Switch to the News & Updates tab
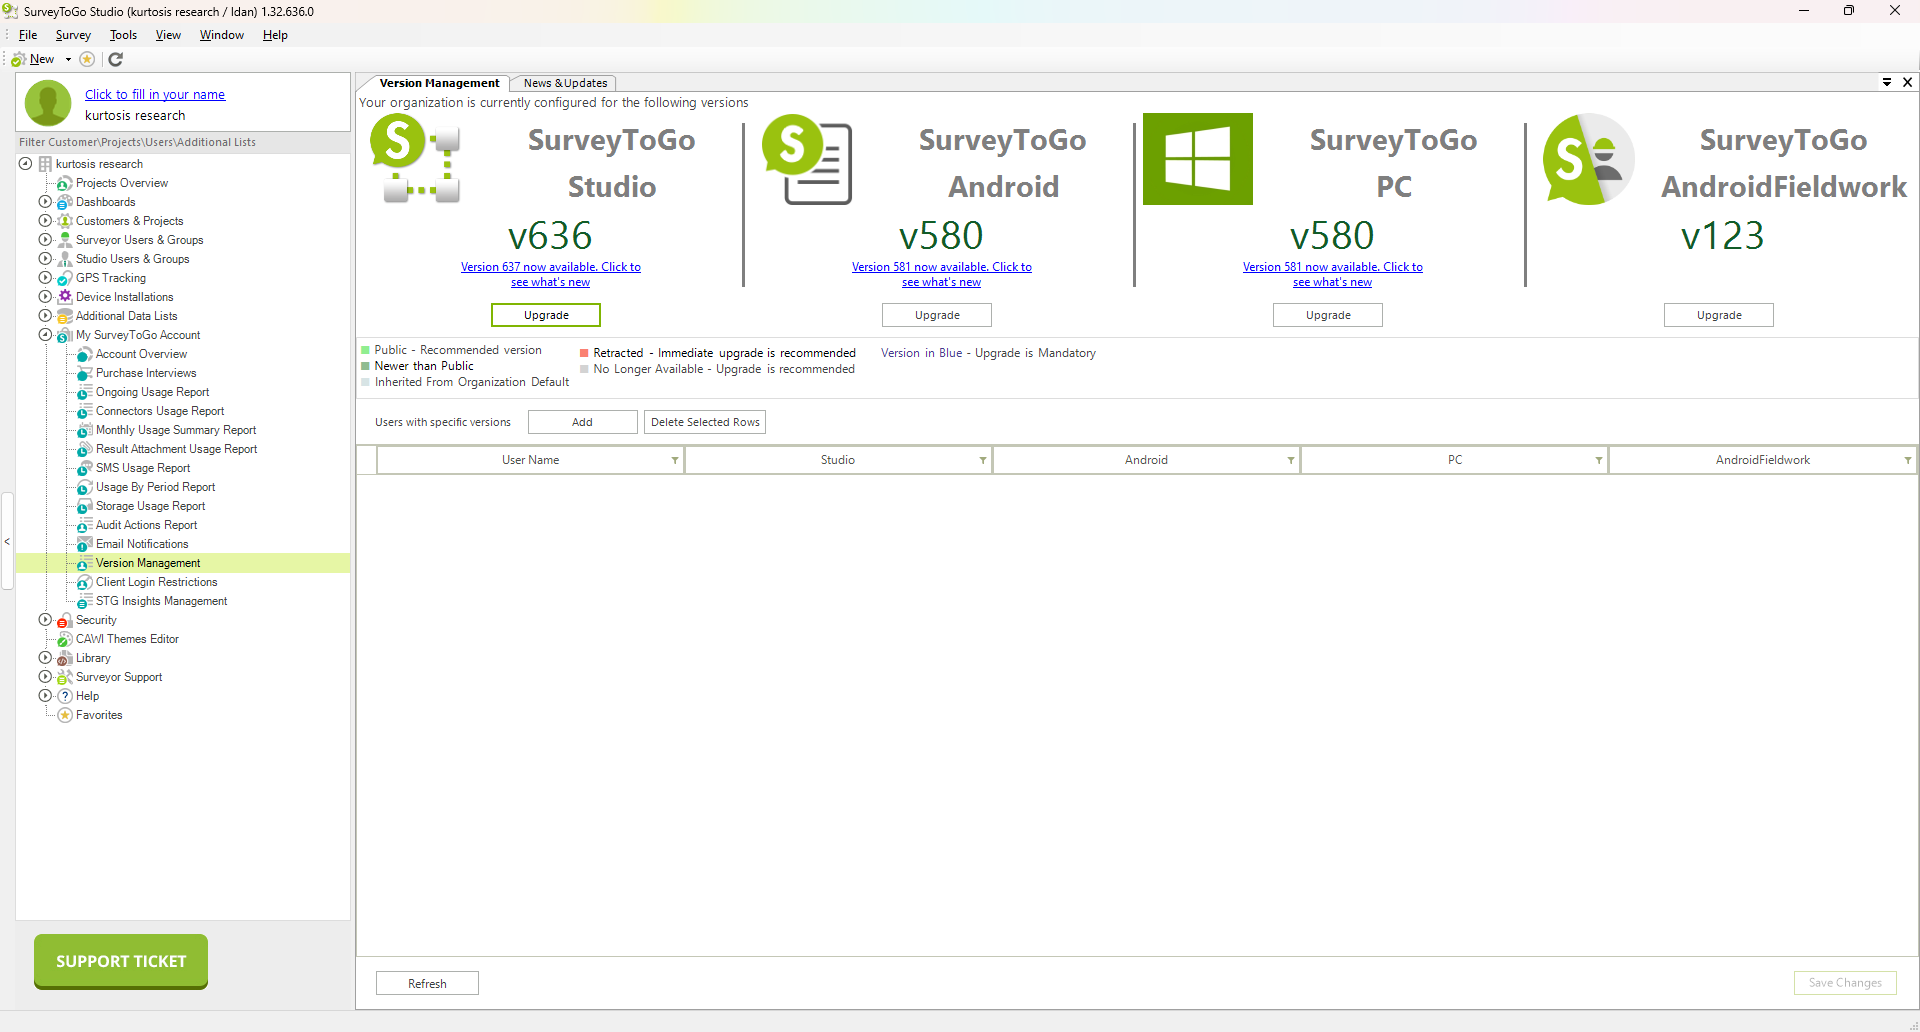 [x=563, y=83]
